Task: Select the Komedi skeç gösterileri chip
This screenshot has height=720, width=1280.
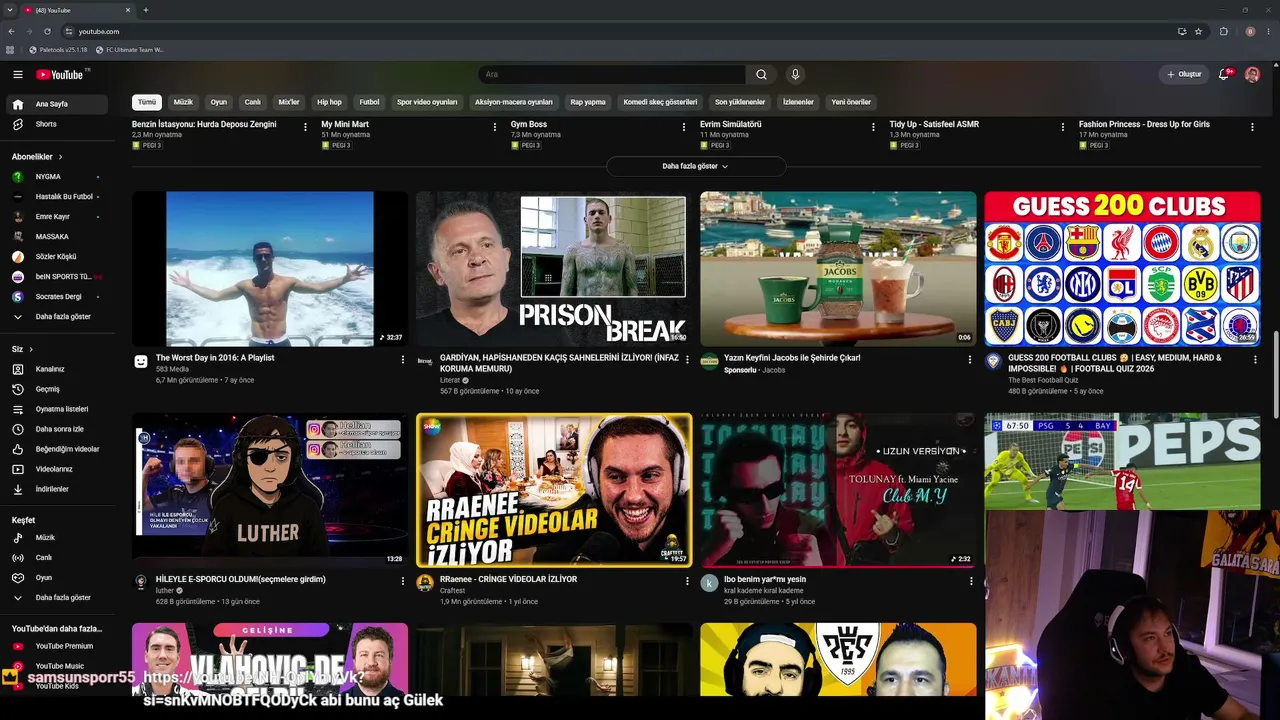Action: tap(660, 102)
